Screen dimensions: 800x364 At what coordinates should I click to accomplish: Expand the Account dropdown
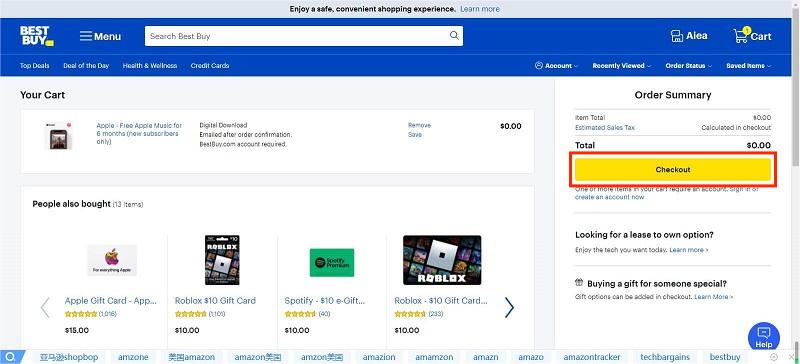click(x=556, y=66)
